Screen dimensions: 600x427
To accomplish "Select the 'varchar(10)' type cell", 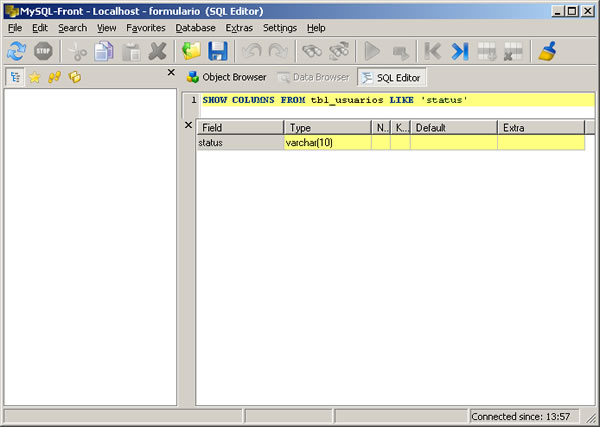I will [328, 143].
